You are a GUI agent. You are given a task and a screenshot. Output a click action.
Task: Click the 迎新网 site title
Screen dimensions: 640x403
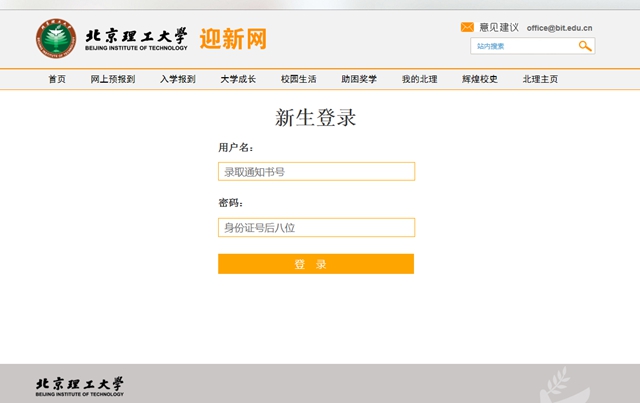point(233,39)
